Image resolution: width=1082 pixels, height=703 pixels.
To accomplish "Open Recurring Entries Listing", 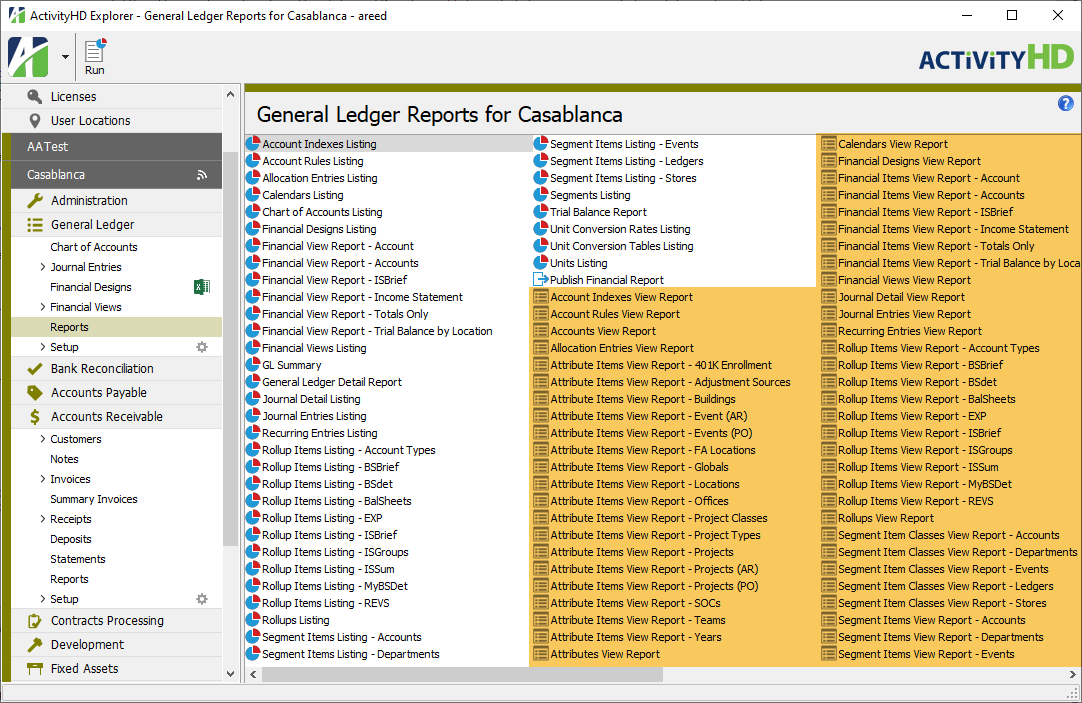I will (x=319, y=433).
